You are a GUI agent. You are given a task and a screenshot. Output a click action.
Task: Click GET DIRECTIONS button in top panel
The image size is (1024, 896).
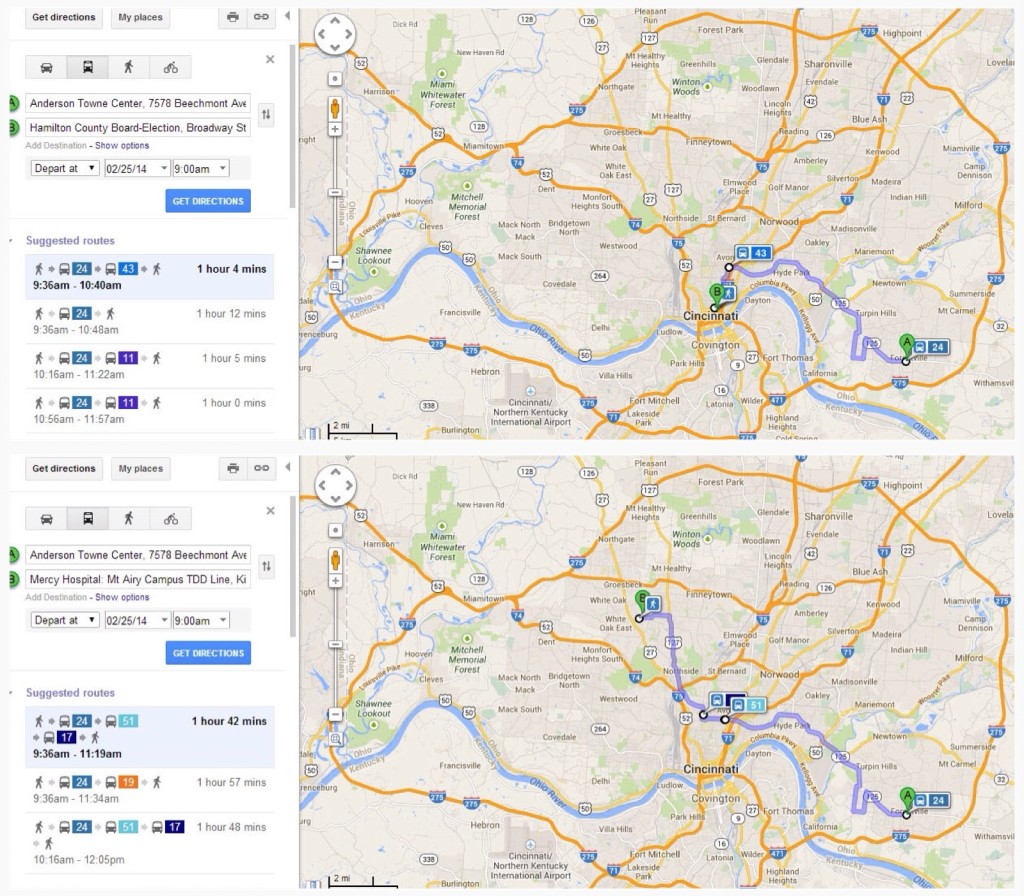(x=208, y=201)
